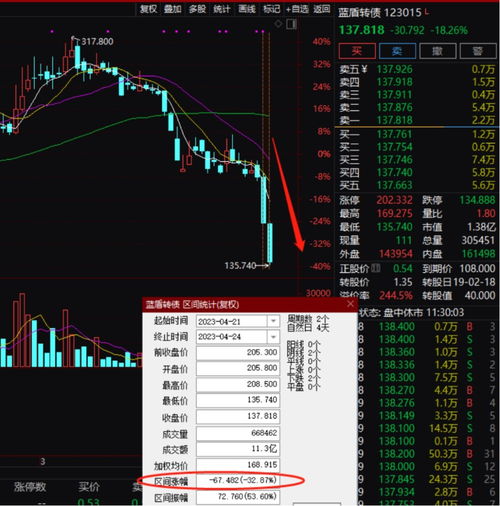
Task: Open the 终止时间 date dropdown
Action: [273, 337]
